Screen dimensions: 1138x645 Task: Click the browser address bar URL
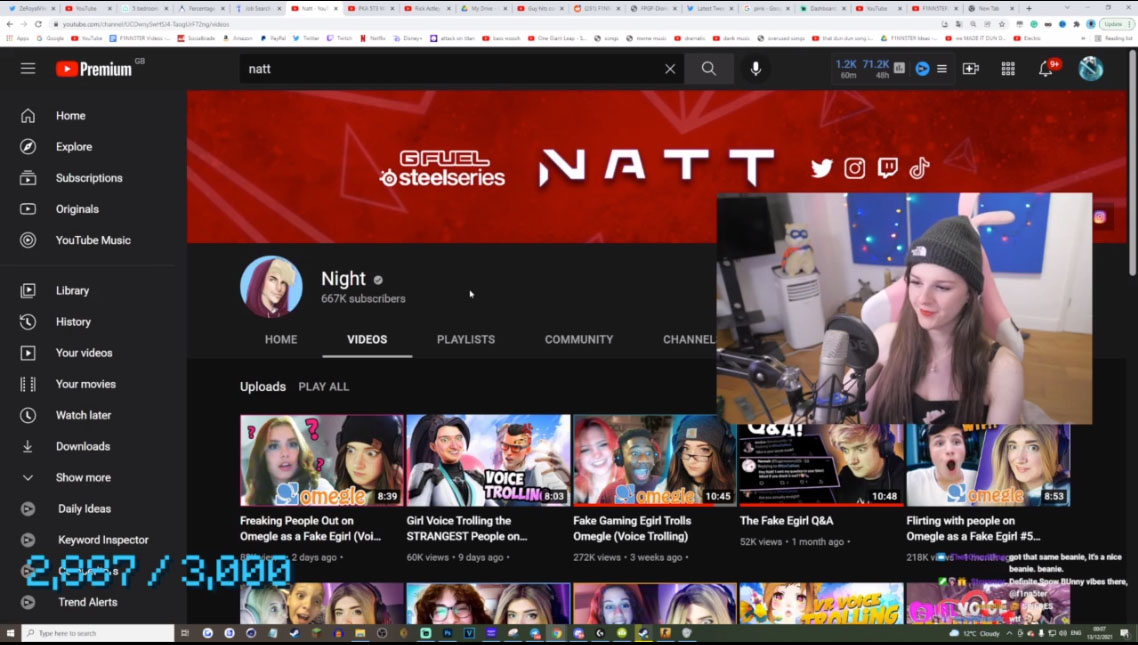point(146,24)
